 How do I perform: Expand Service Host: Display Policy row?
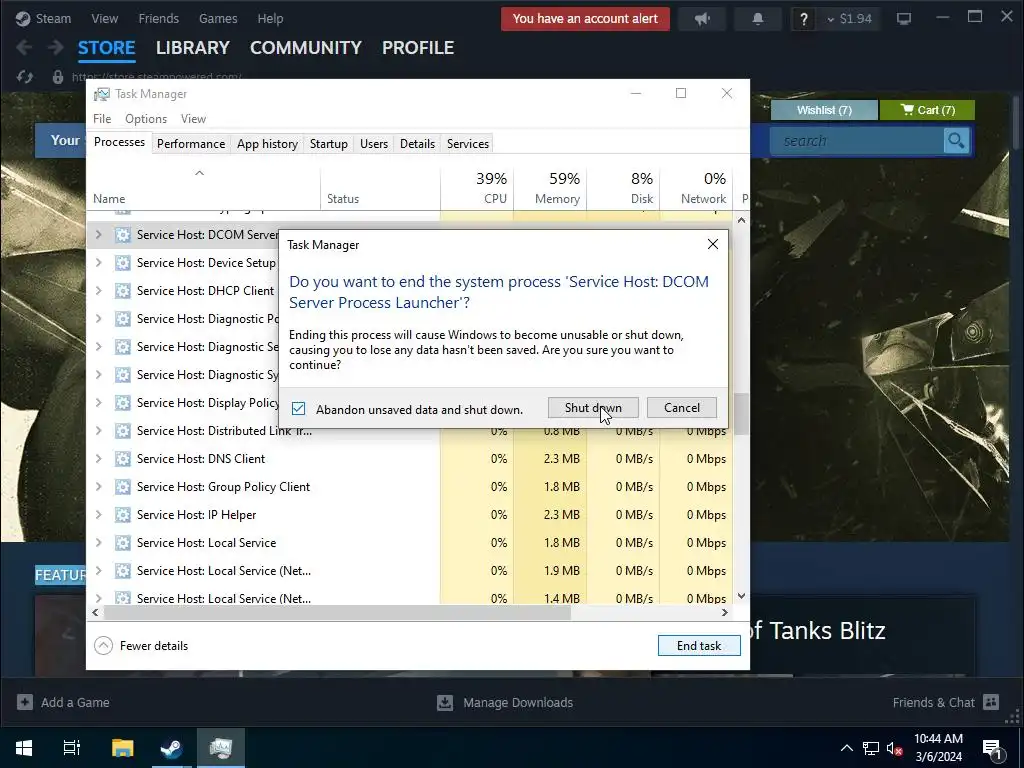click(99, 402)
